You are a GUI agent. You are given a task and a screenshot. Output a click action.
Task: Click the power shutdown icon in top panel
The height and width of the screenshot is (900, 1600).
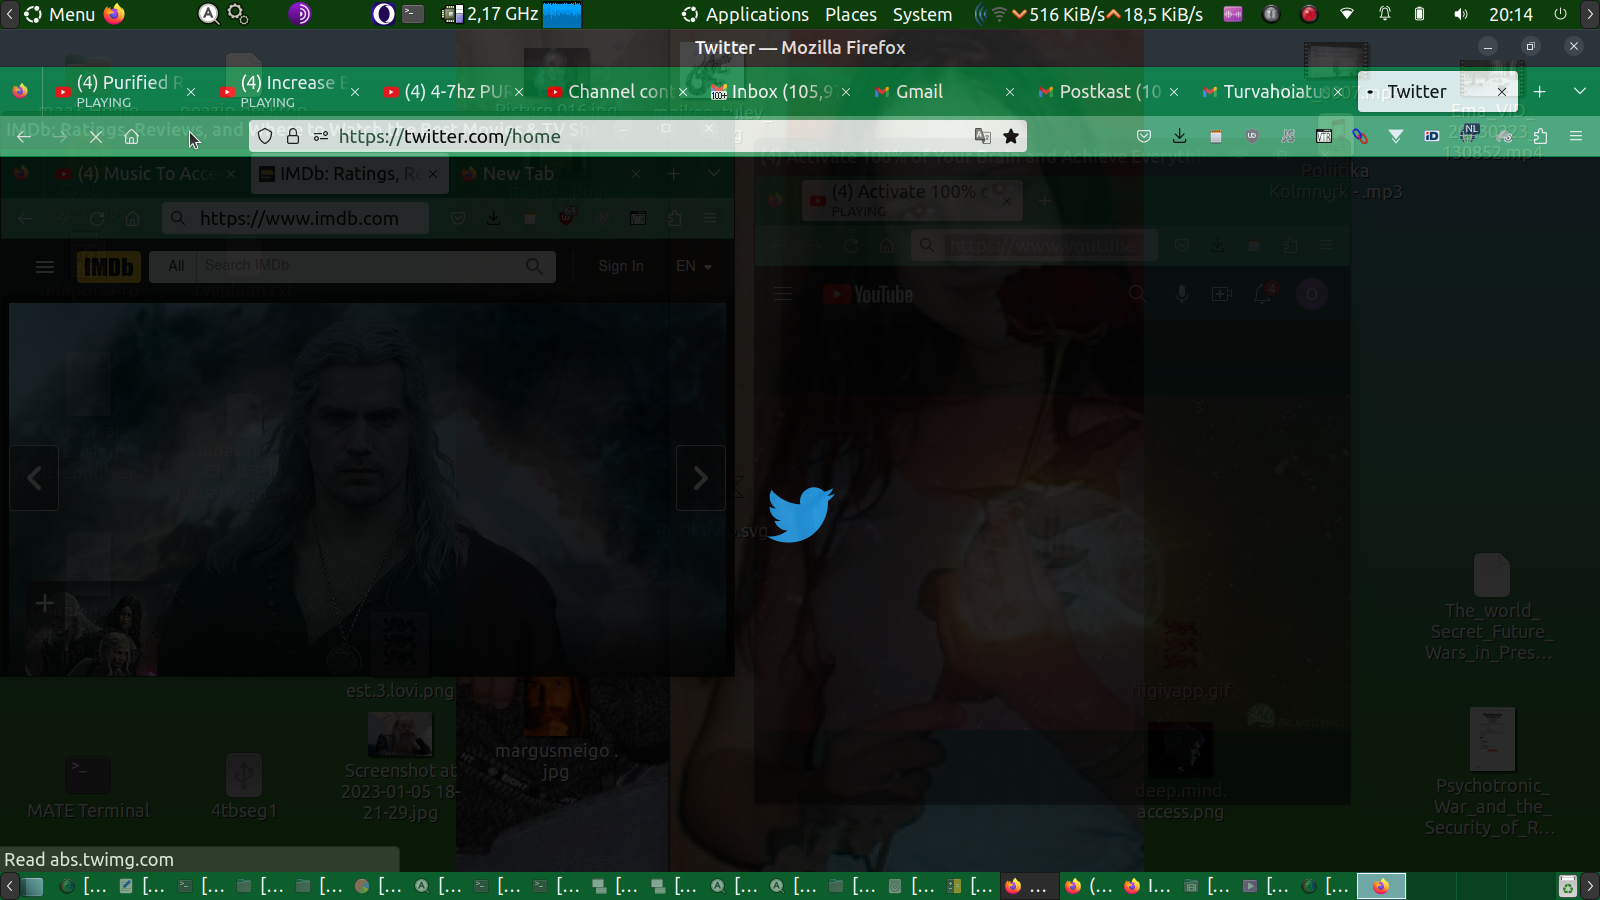(1560, 14)
